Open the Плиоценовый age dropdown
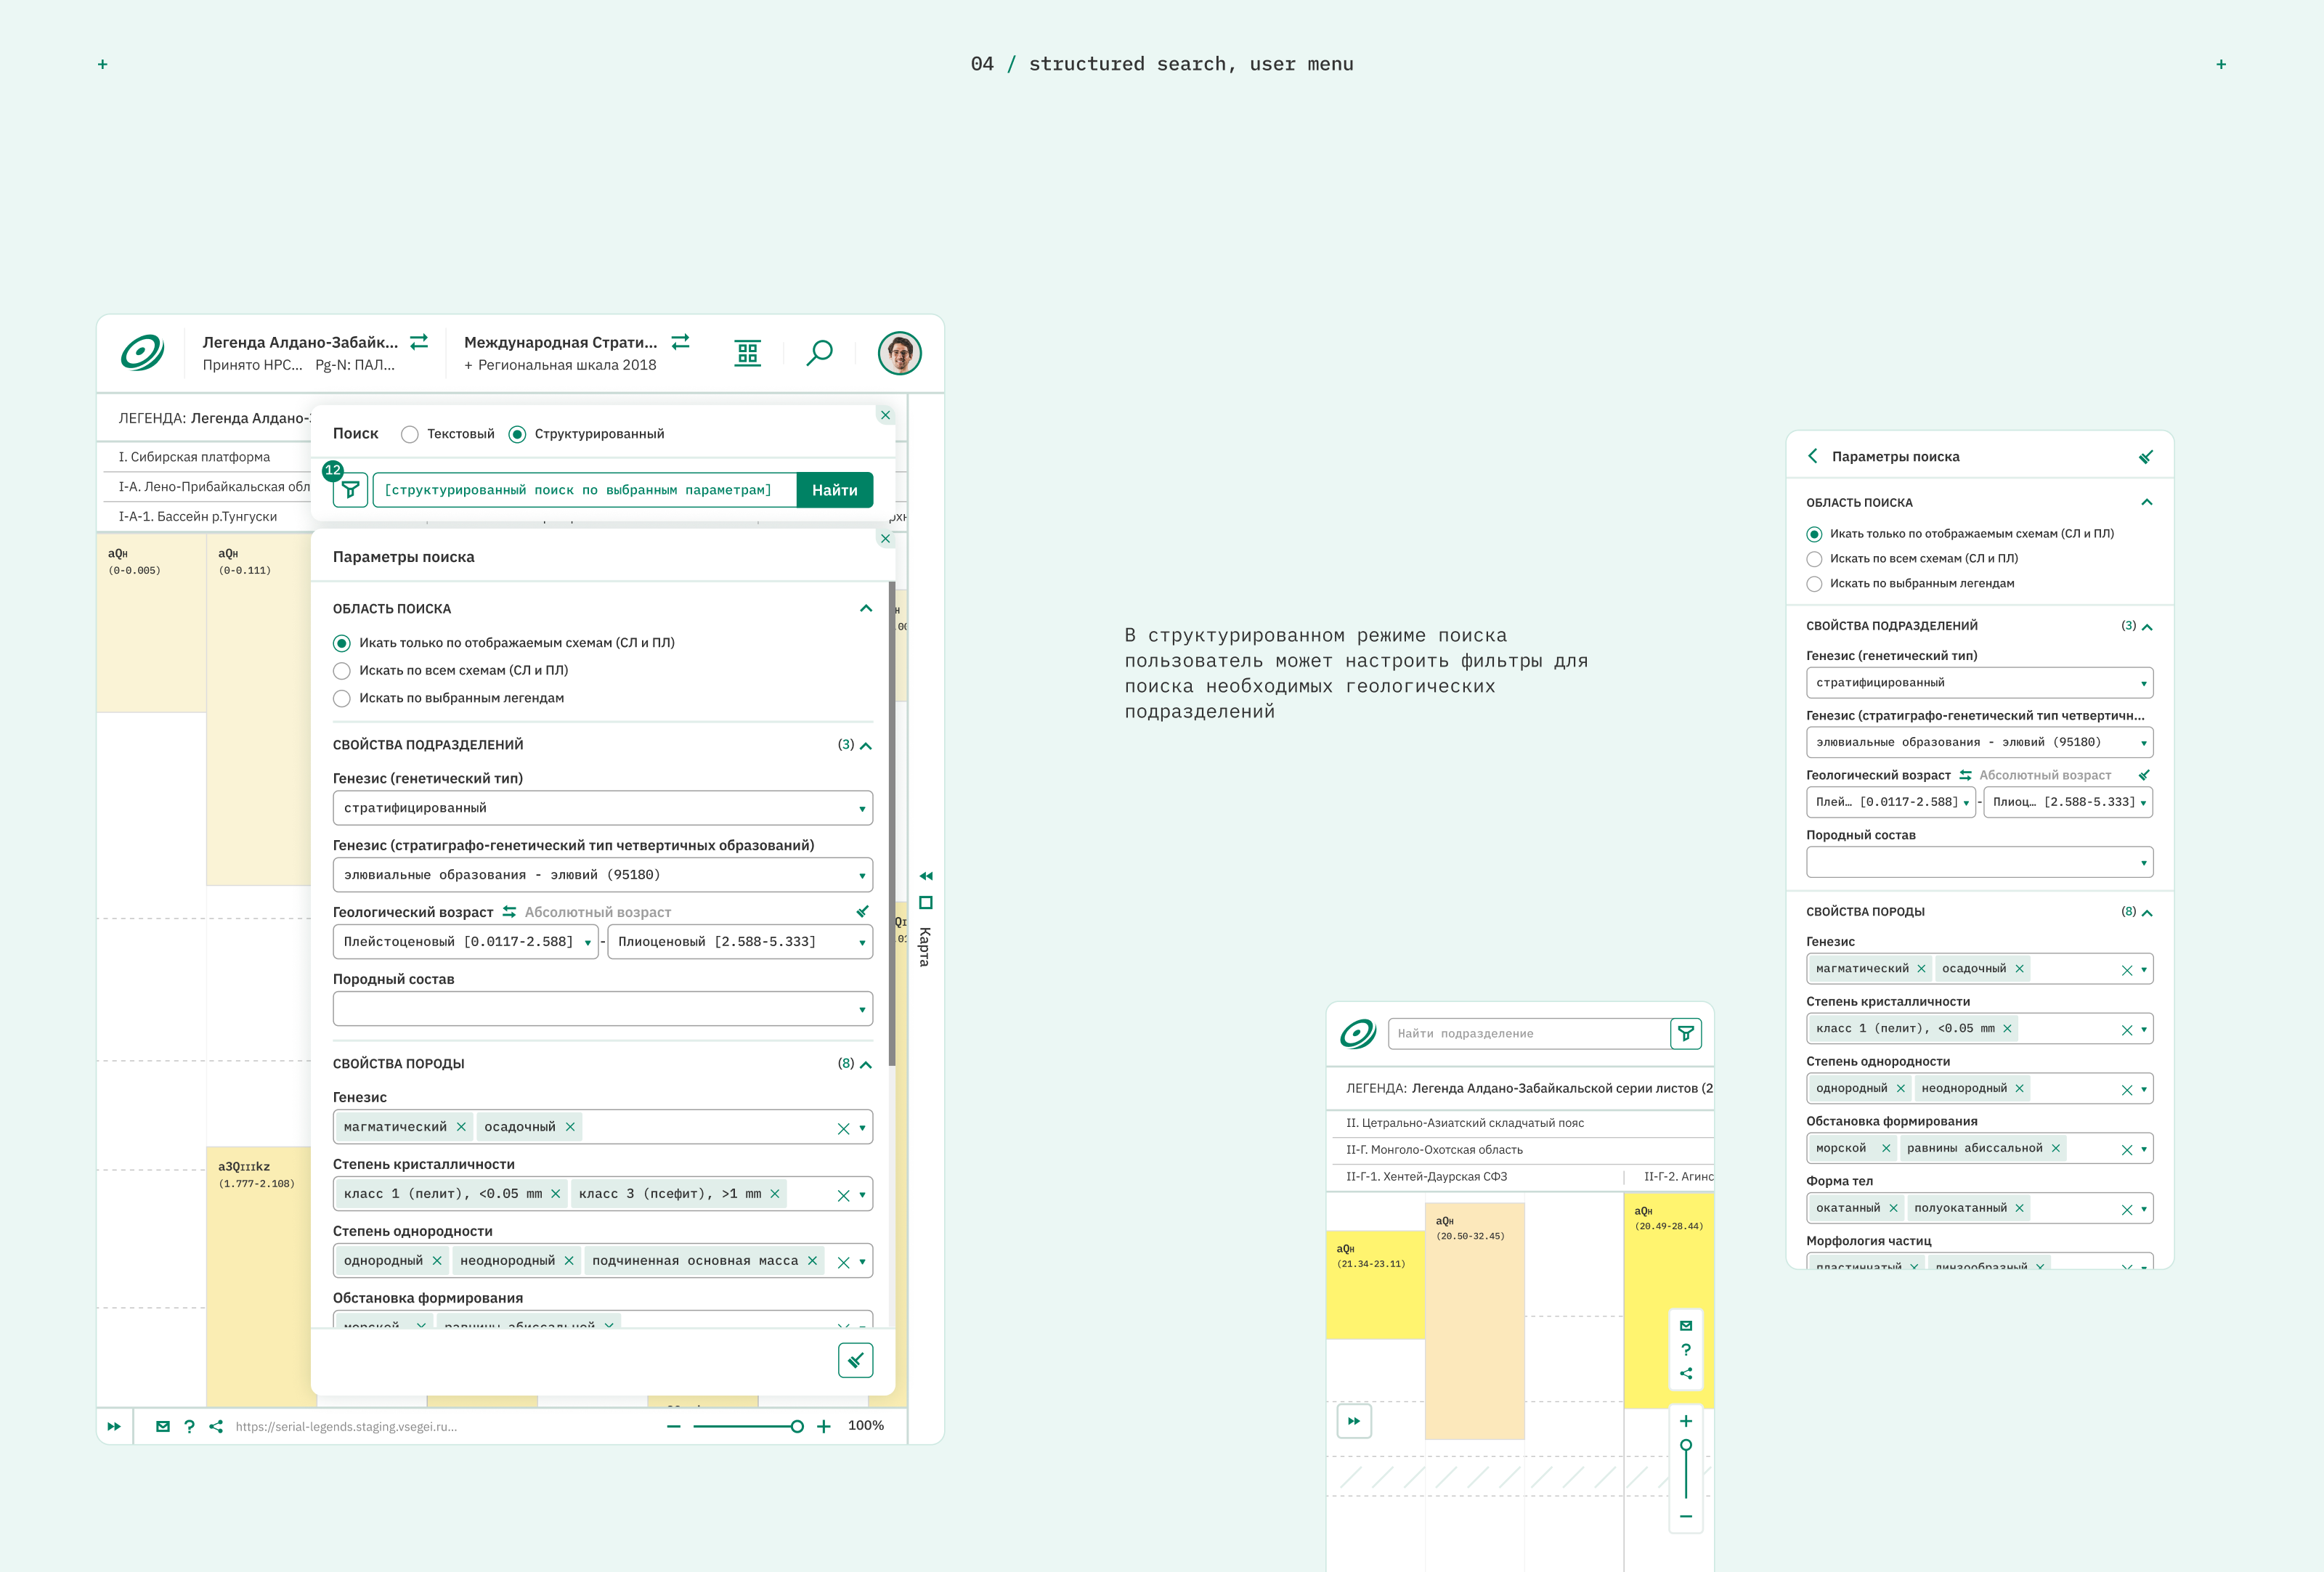The image size is (2324, 1572). (x=740, y=942)
